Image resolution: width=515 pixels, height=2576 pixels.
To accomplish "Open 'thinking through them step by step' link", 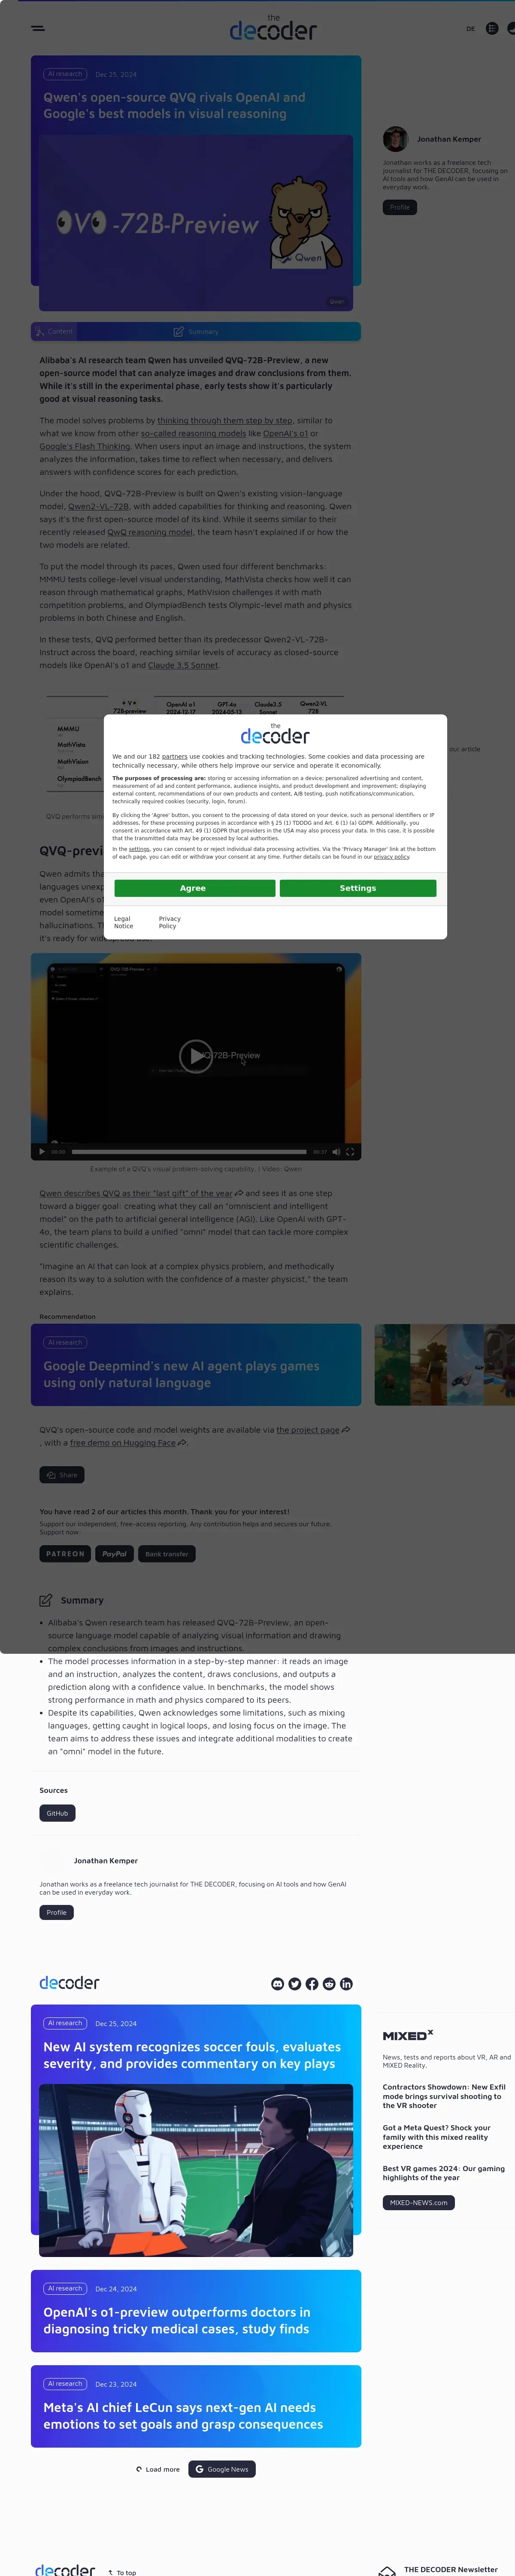I will 225,421.
